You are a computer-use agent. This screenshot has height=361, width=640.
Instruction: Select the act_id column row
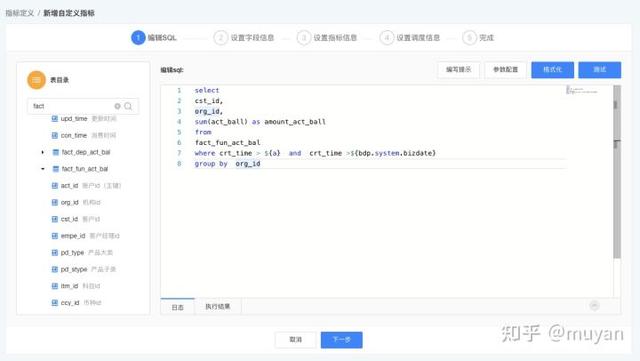coord(86,185)
